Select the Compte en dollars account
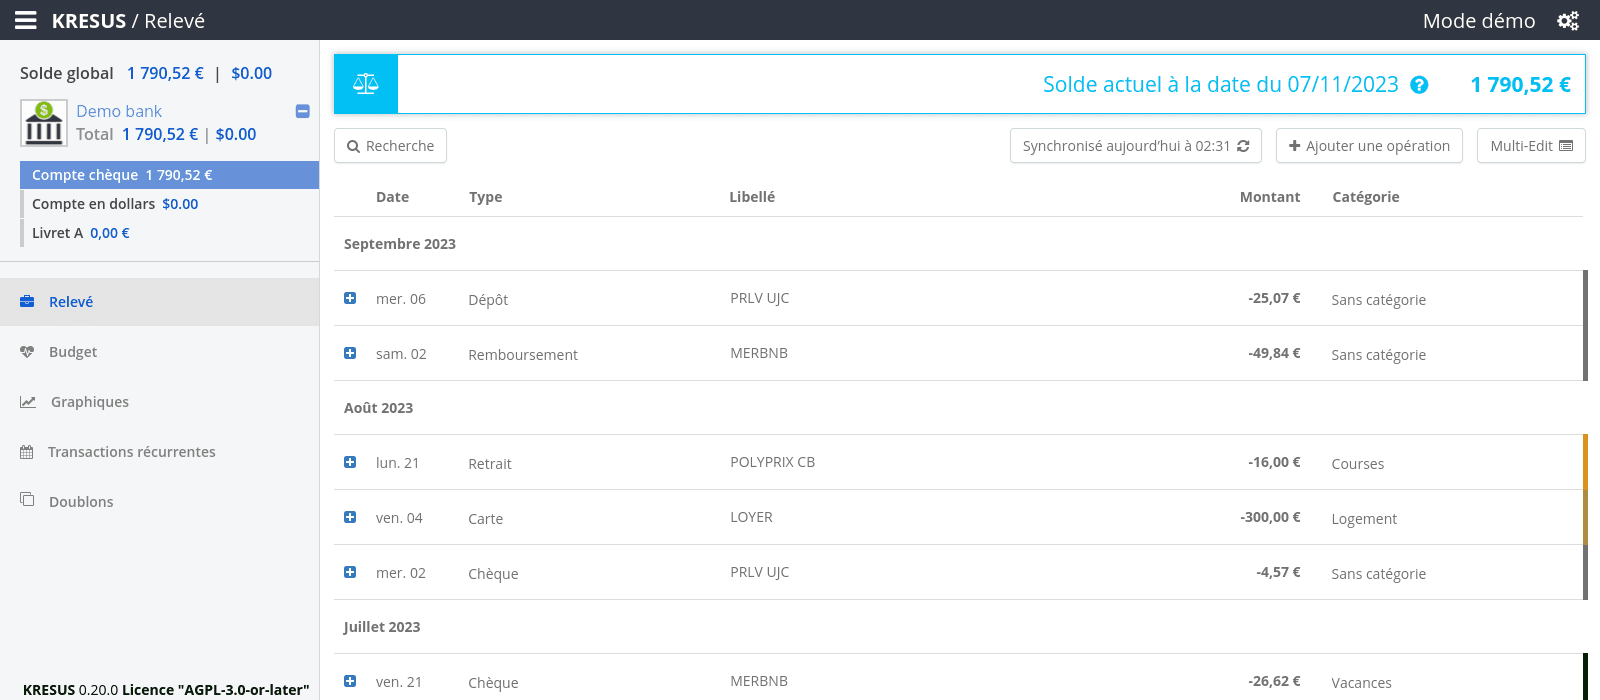This screenshot has height=700, width=1600. pos(114,204)
